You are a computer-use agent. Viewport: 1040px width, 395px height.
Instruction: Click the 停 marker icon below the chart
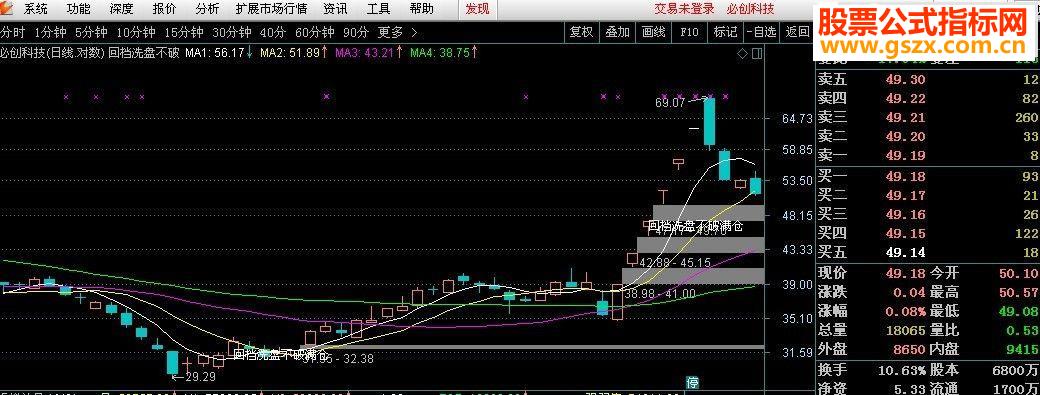[692, 382]
